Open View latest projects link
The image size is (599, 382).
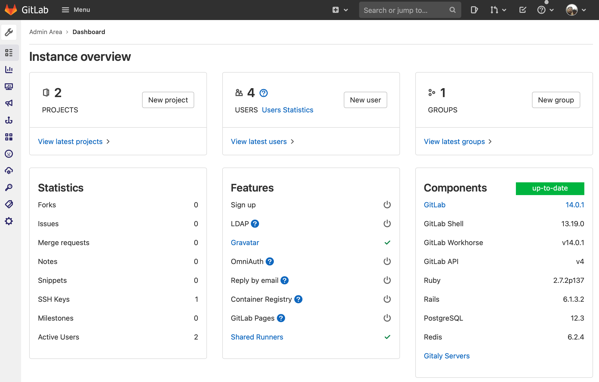(x=74, y=141)
